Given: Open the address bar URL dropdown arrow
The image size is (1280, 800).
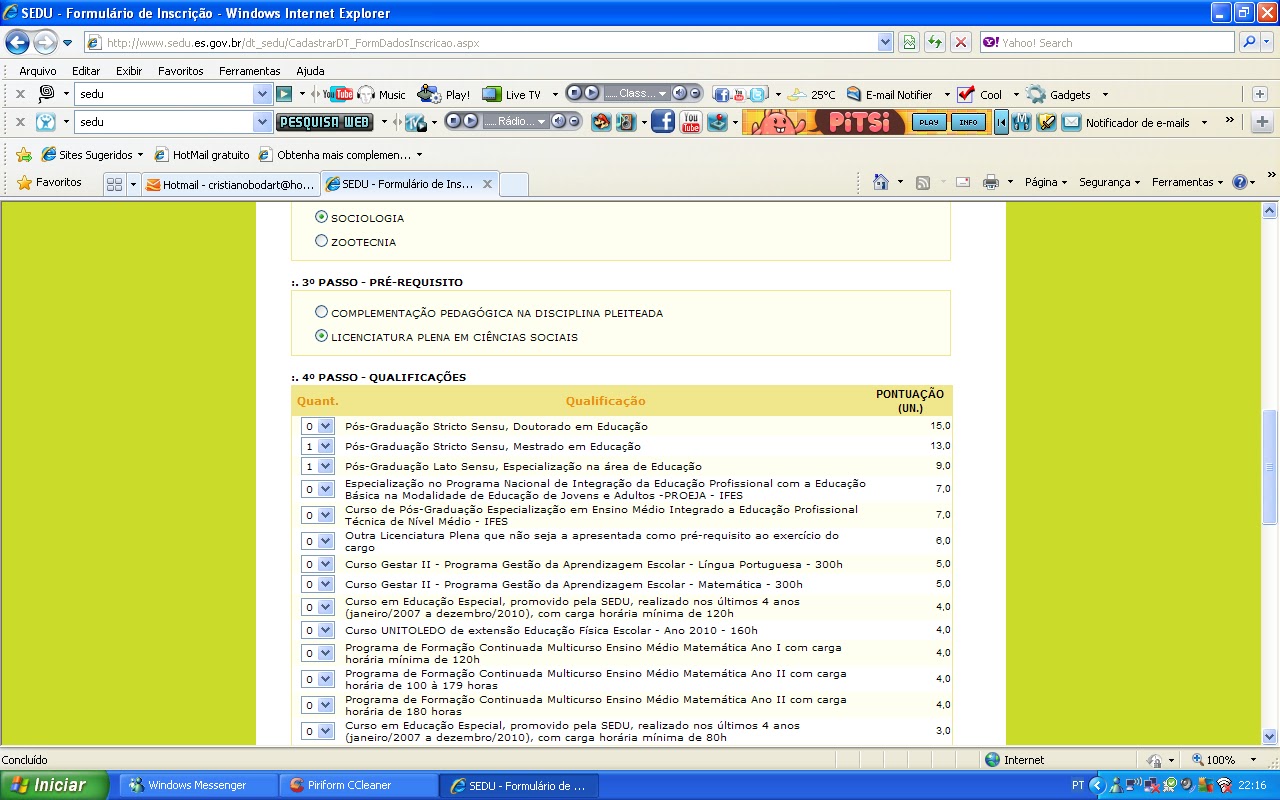Looking at the screenshot, I should [x=885, y=42].
